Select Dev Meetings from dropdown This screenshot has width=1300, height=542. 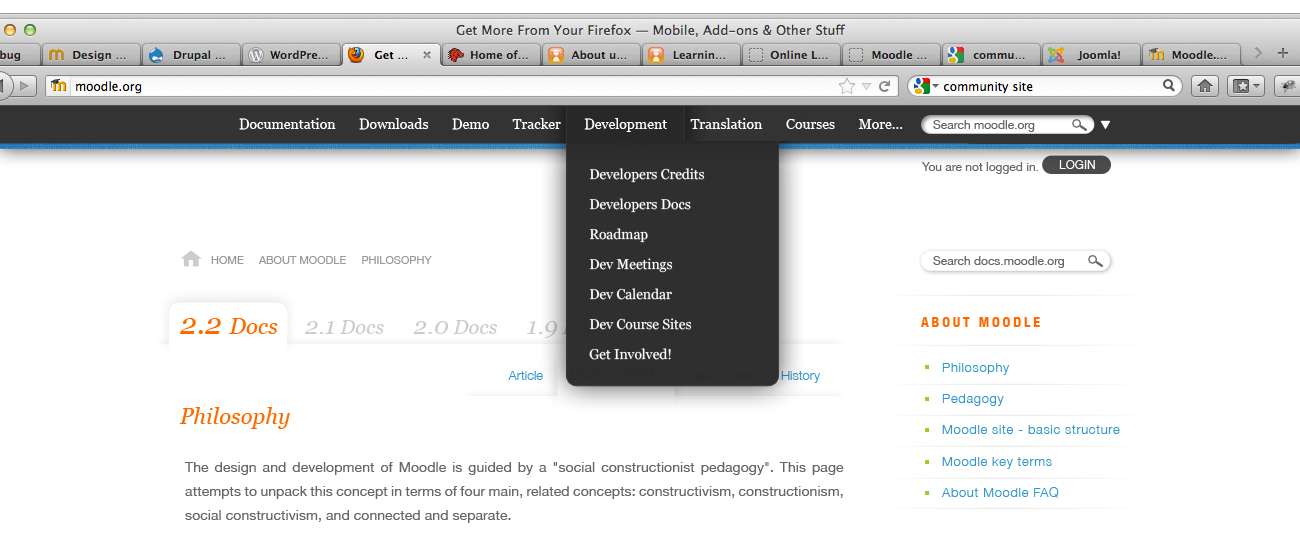pyautogui.click(x=630, y=264)
